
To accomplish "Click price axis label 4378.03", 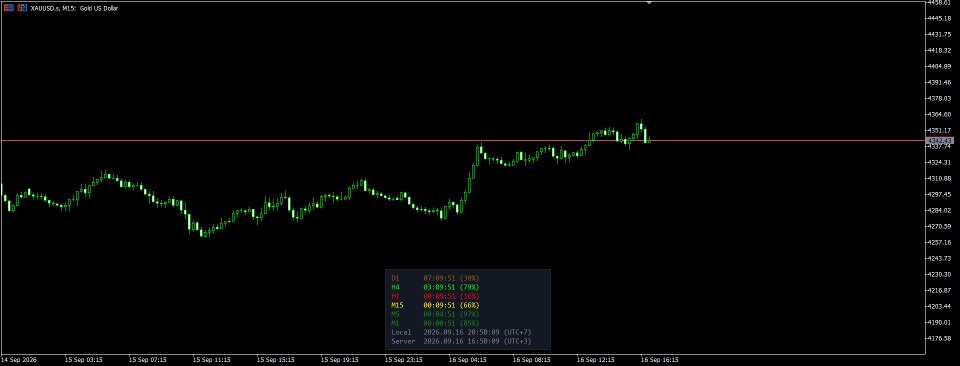I will pos(940,99).
